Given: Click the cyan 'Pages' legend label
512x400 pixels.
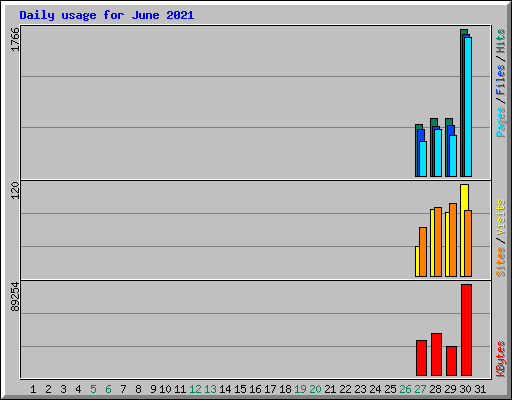Looking at the screenshot, I should coord(501,122).
